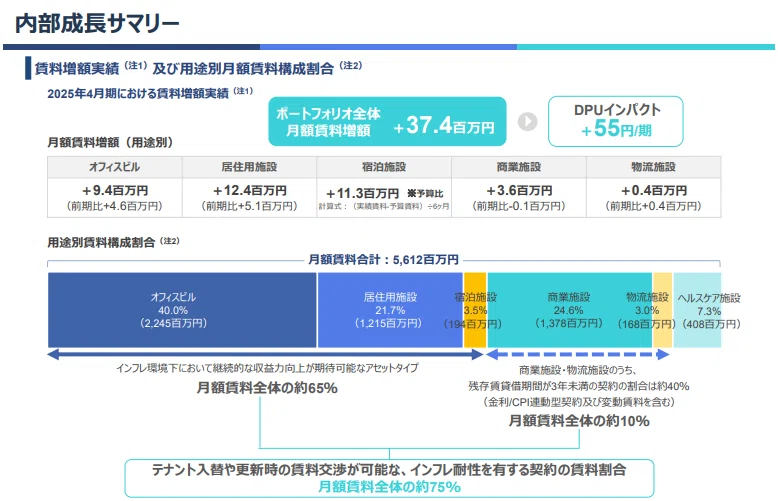Click the 金利/CPI連動型契約 parenthetical line
The height and width of the screenshot is (501, 778).
[x=579, y=402]
